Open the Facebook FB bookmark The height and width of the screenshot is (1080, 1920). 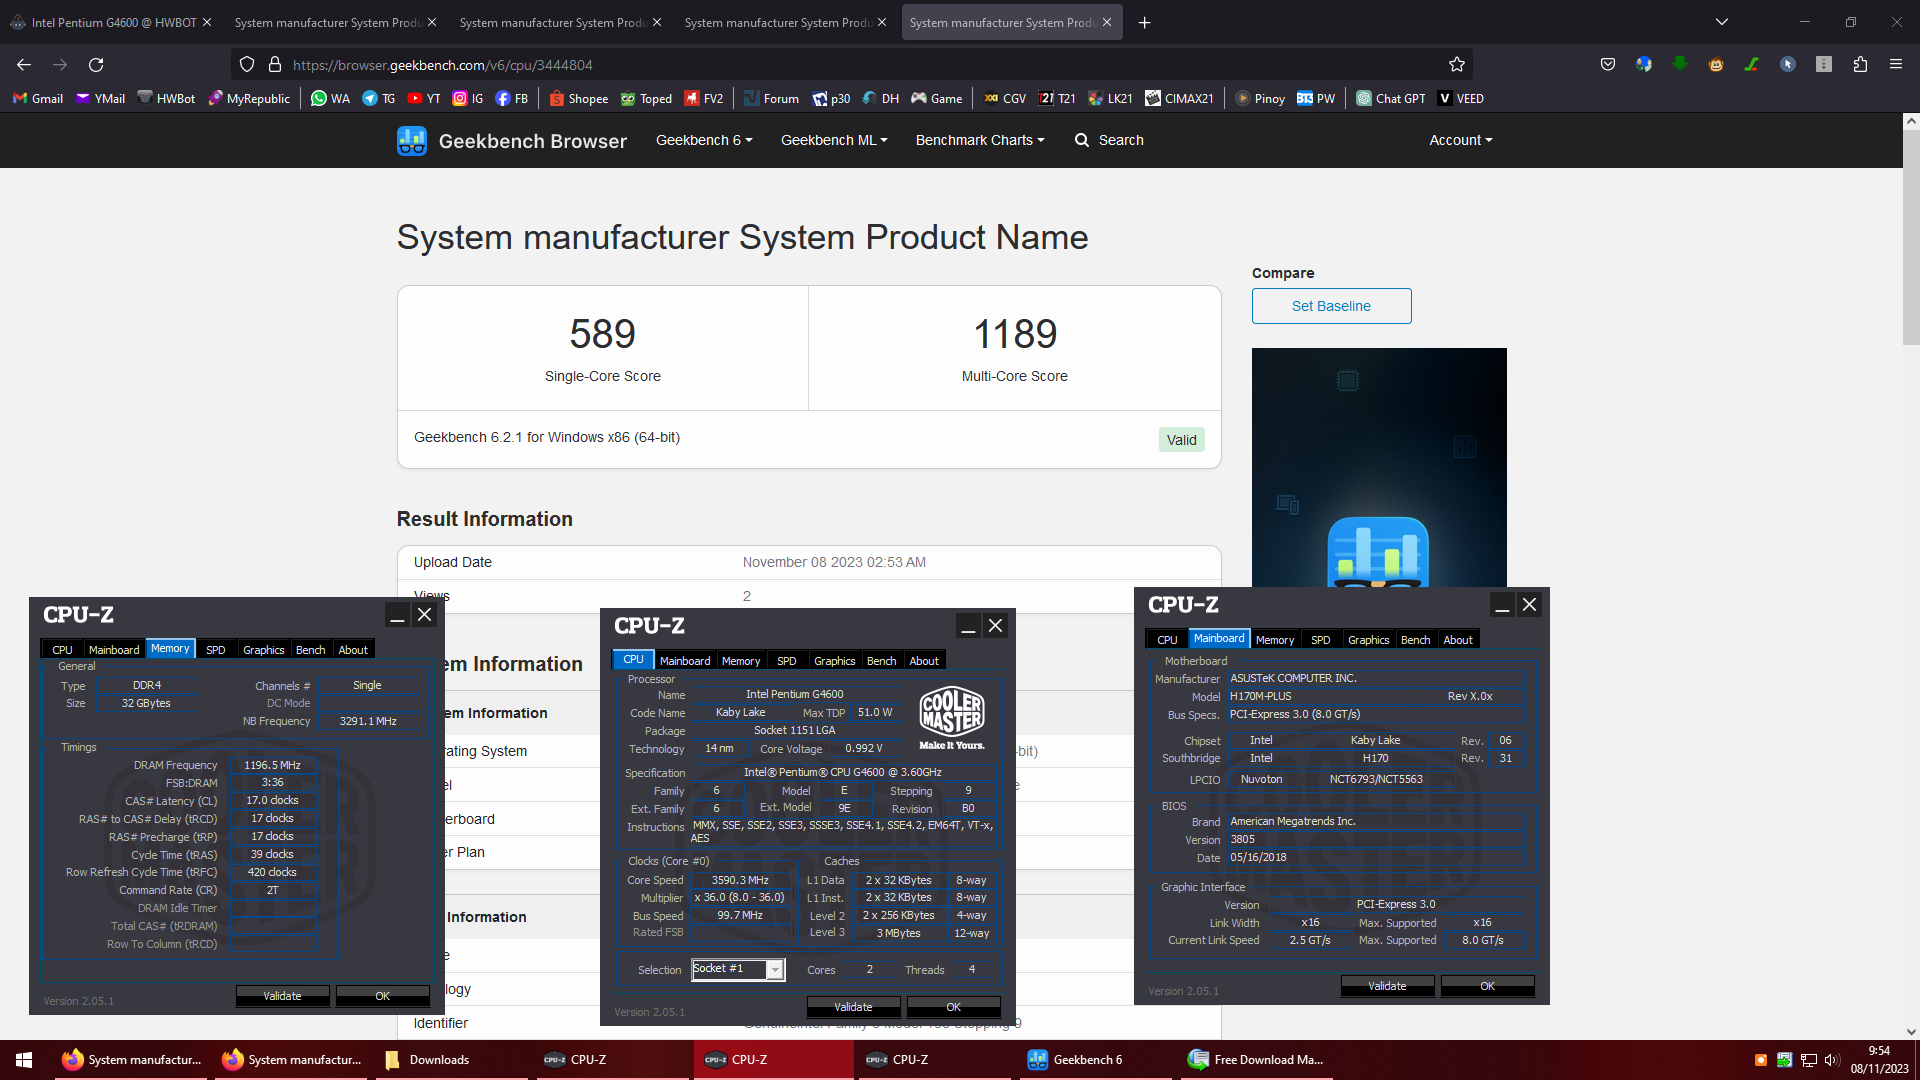(512, 98)
